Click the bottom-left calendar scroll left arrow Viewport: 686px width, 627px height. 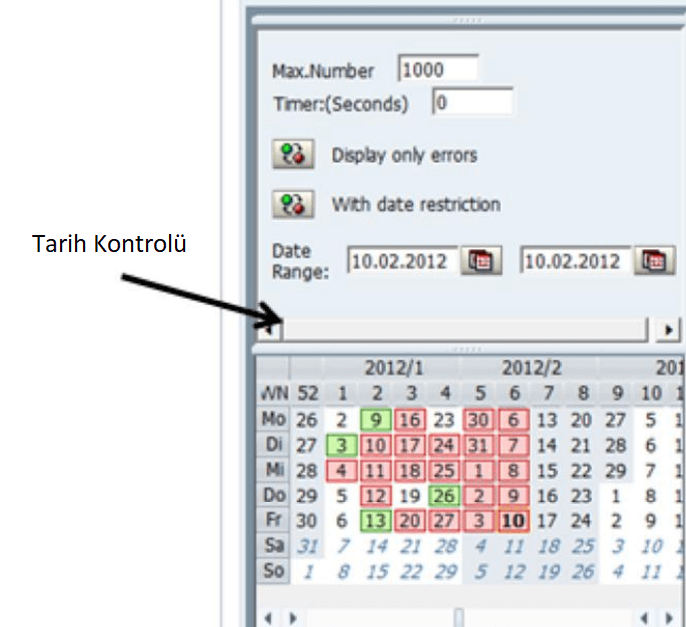pos(265,619)
